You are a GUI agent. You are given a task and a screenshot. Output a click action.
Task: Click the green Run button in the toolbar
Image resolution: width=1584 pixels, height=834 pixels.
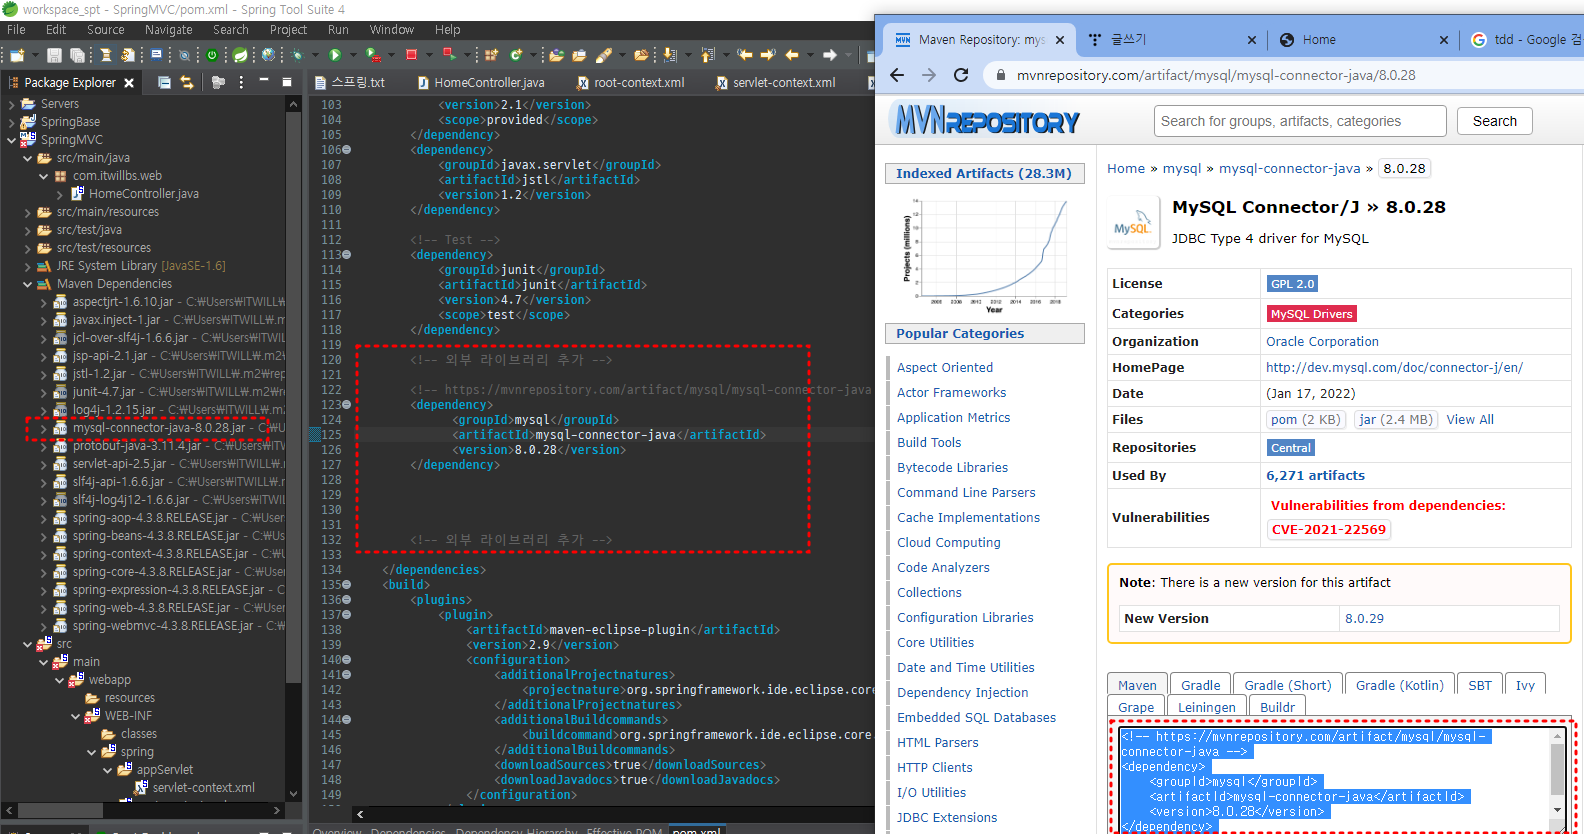(335, 55)
